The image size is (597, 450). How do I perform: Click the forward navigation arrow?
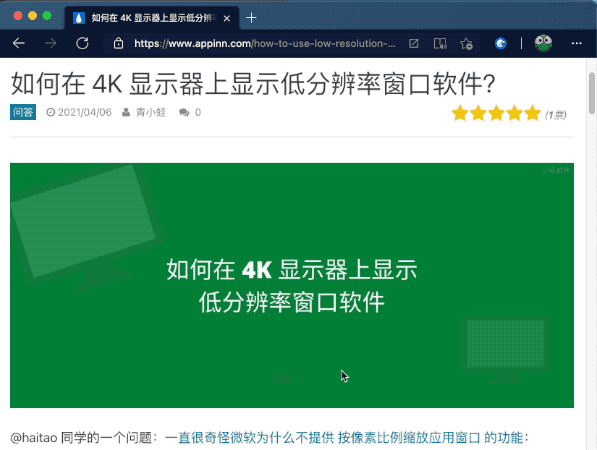pyautogui.click(x=50, y=43)
